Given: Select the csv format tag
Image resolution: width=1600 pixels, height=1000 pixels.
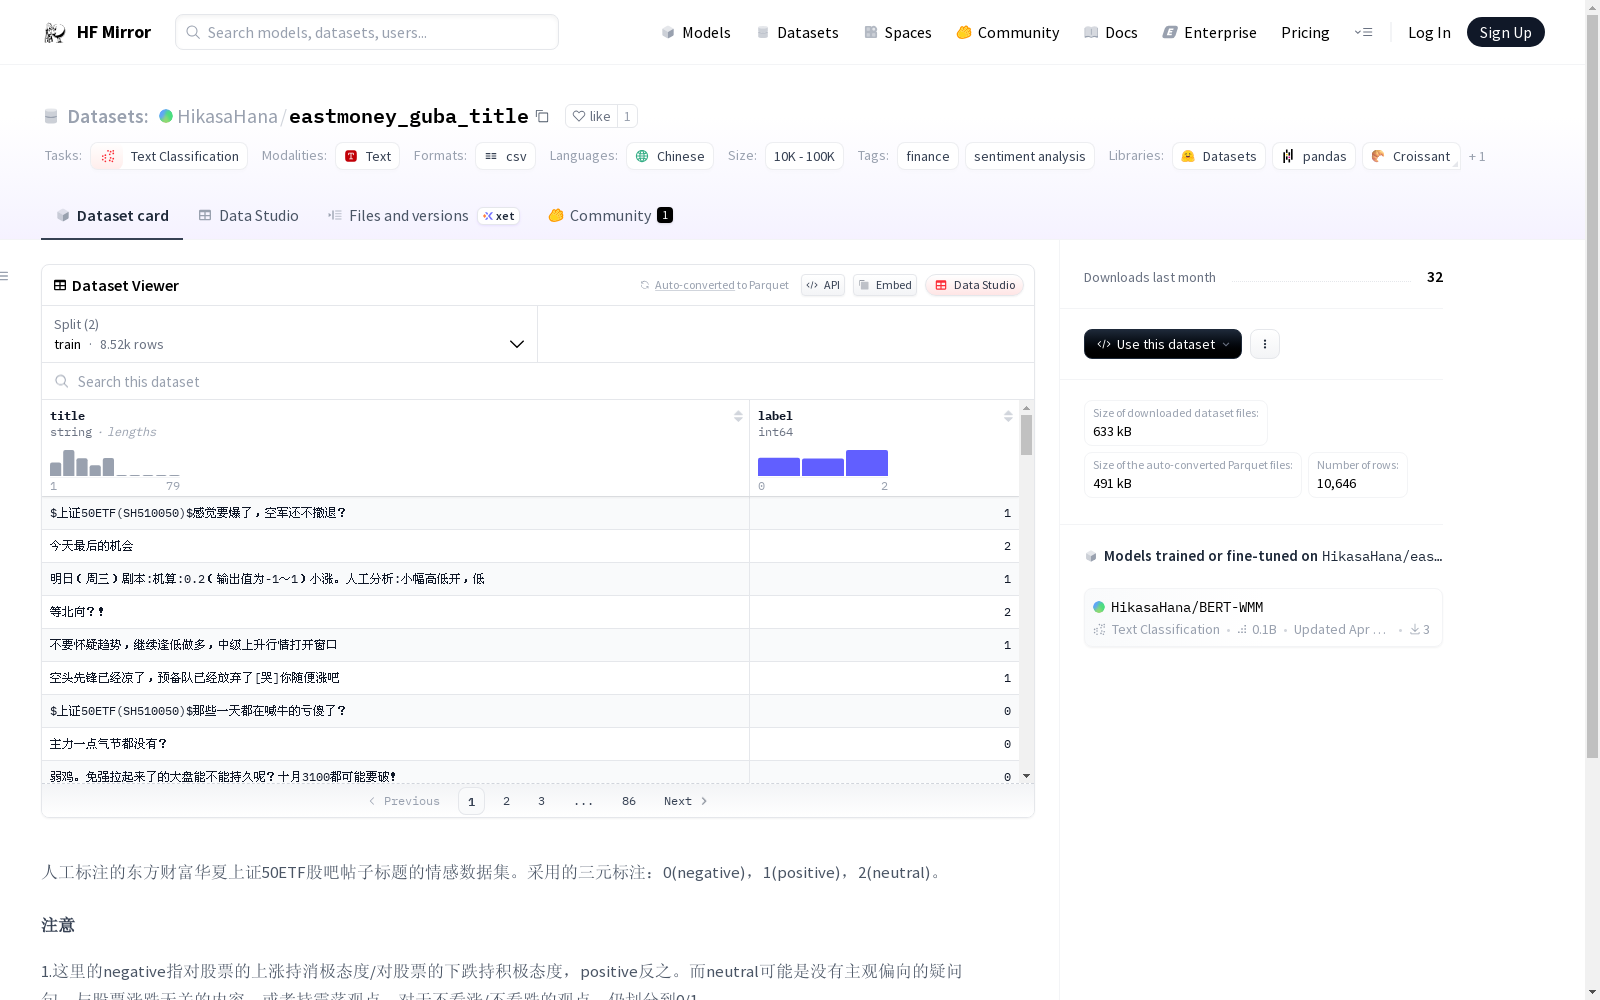Looking at the screenshot, I should [x=505, y=156].
